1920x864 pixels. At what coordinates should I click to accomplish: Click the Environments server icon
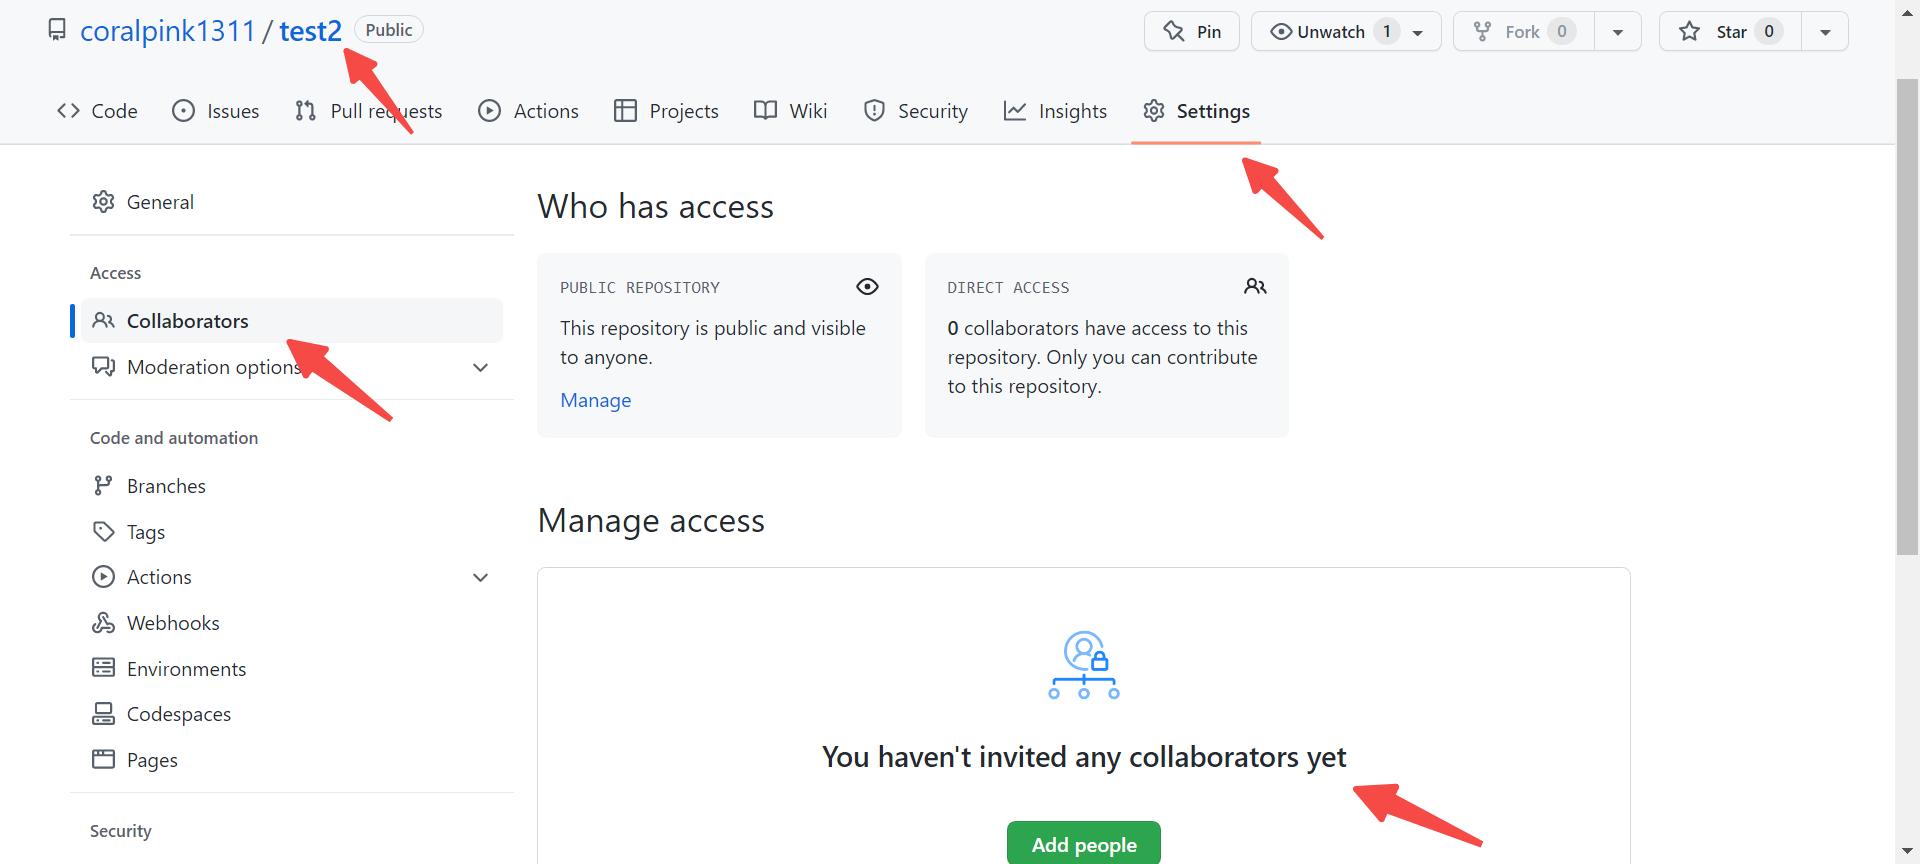pos(103,668)
